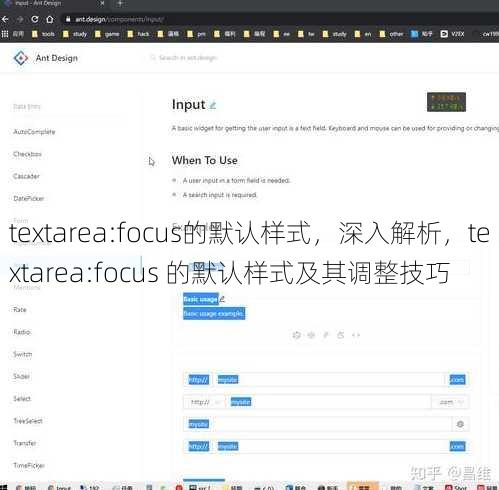This screenshot has height=490, width=499.
Task: Reload the page with the refresh icon
Action: tap(35, 19)
